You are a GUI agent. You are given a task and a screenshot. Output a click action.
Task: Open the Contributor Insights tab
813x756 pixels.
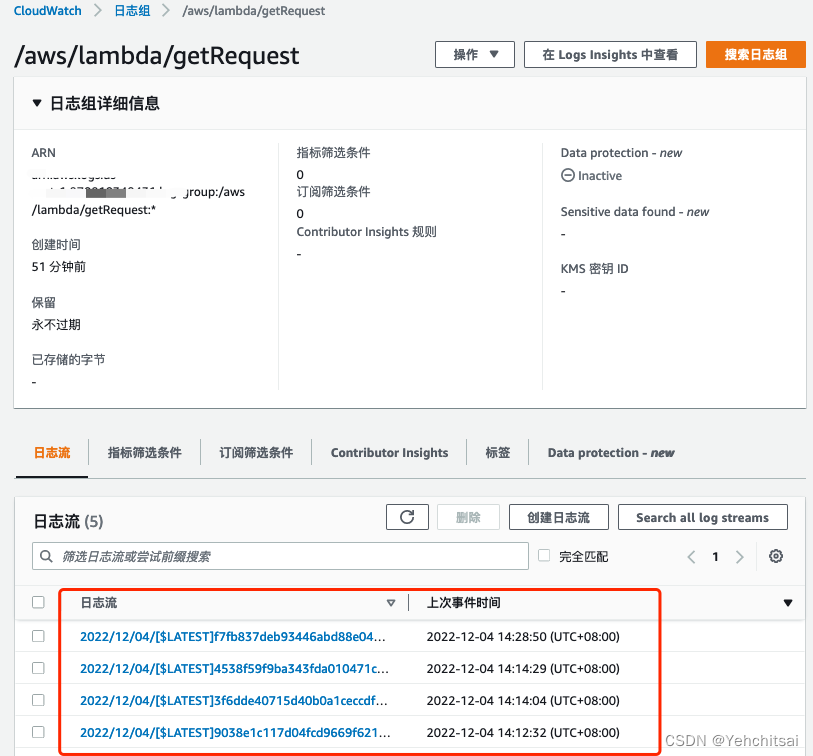[389, 453]
